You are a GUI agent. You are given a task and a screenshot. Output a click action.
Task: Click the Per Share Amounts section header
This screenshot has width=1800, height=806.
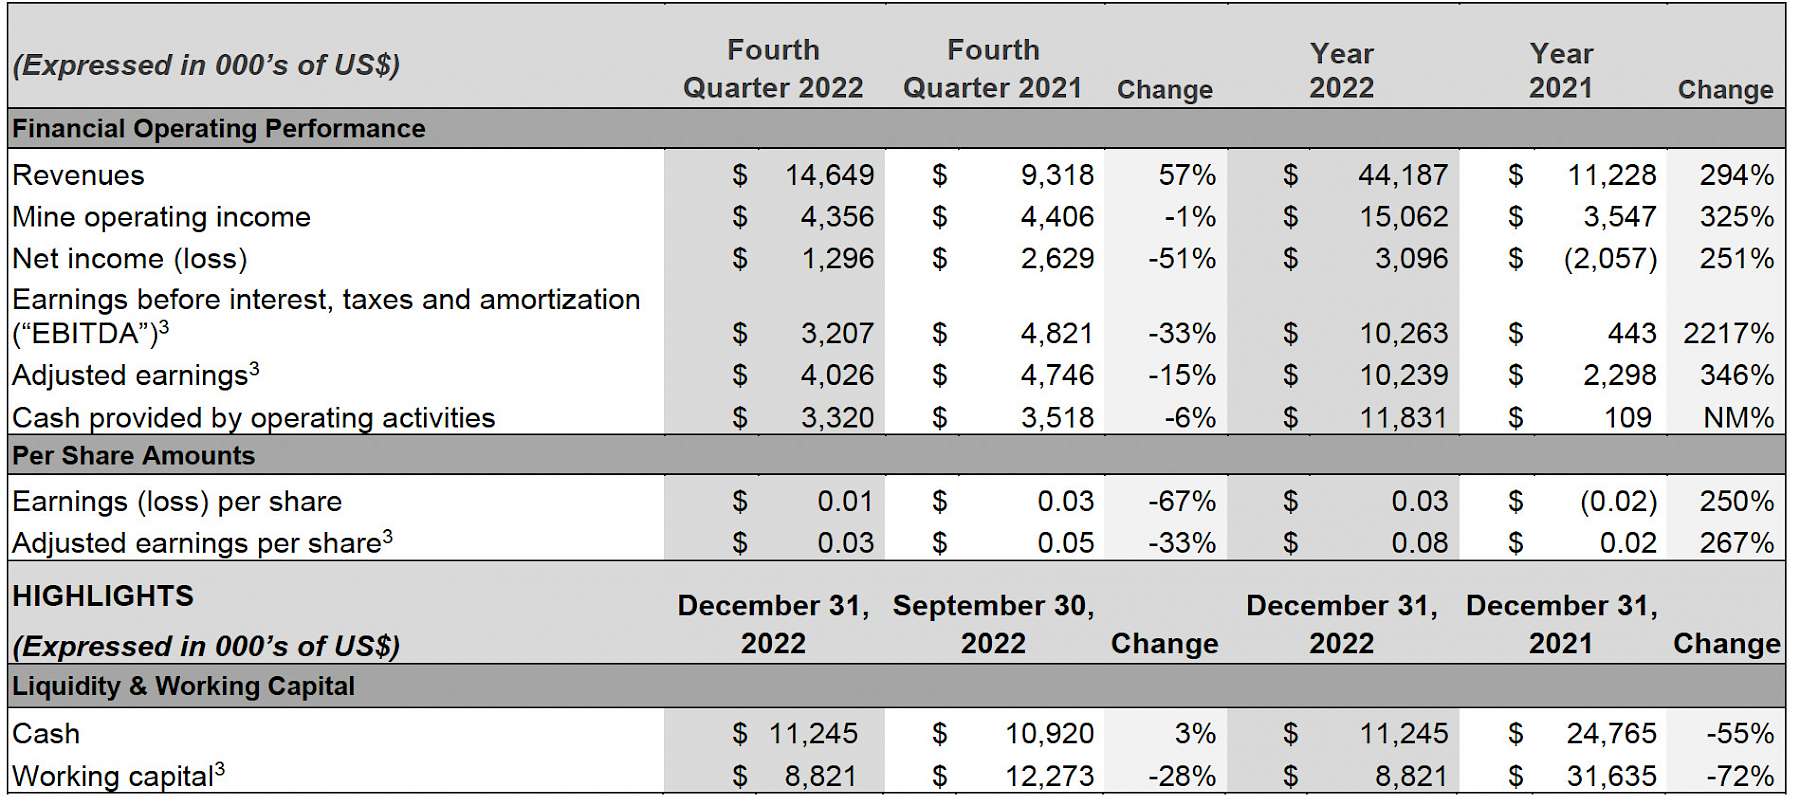point(134,456)
